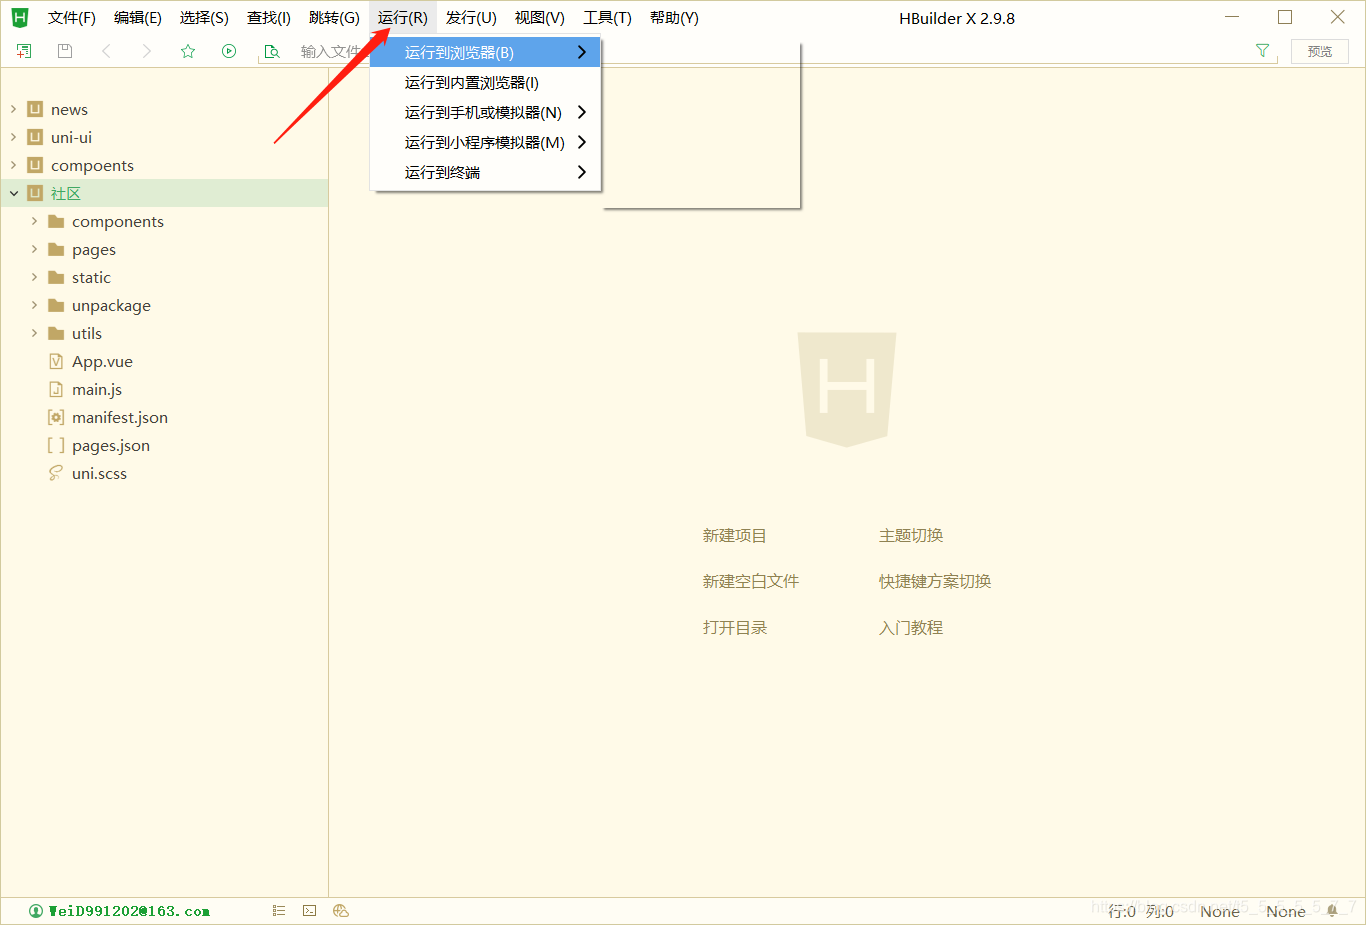The image size is (1366, 925).
Task: Click the new file toolbar icon
Action: (24, 51)
